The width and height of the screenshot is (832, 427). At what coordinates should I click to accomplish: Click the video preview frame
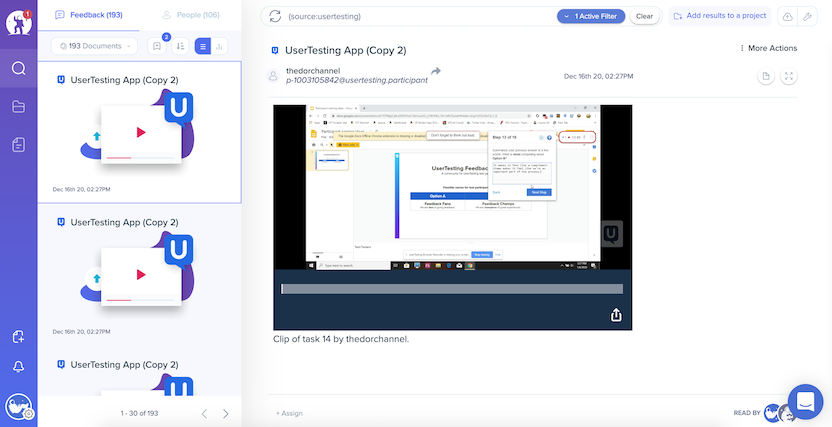point(453,187)
